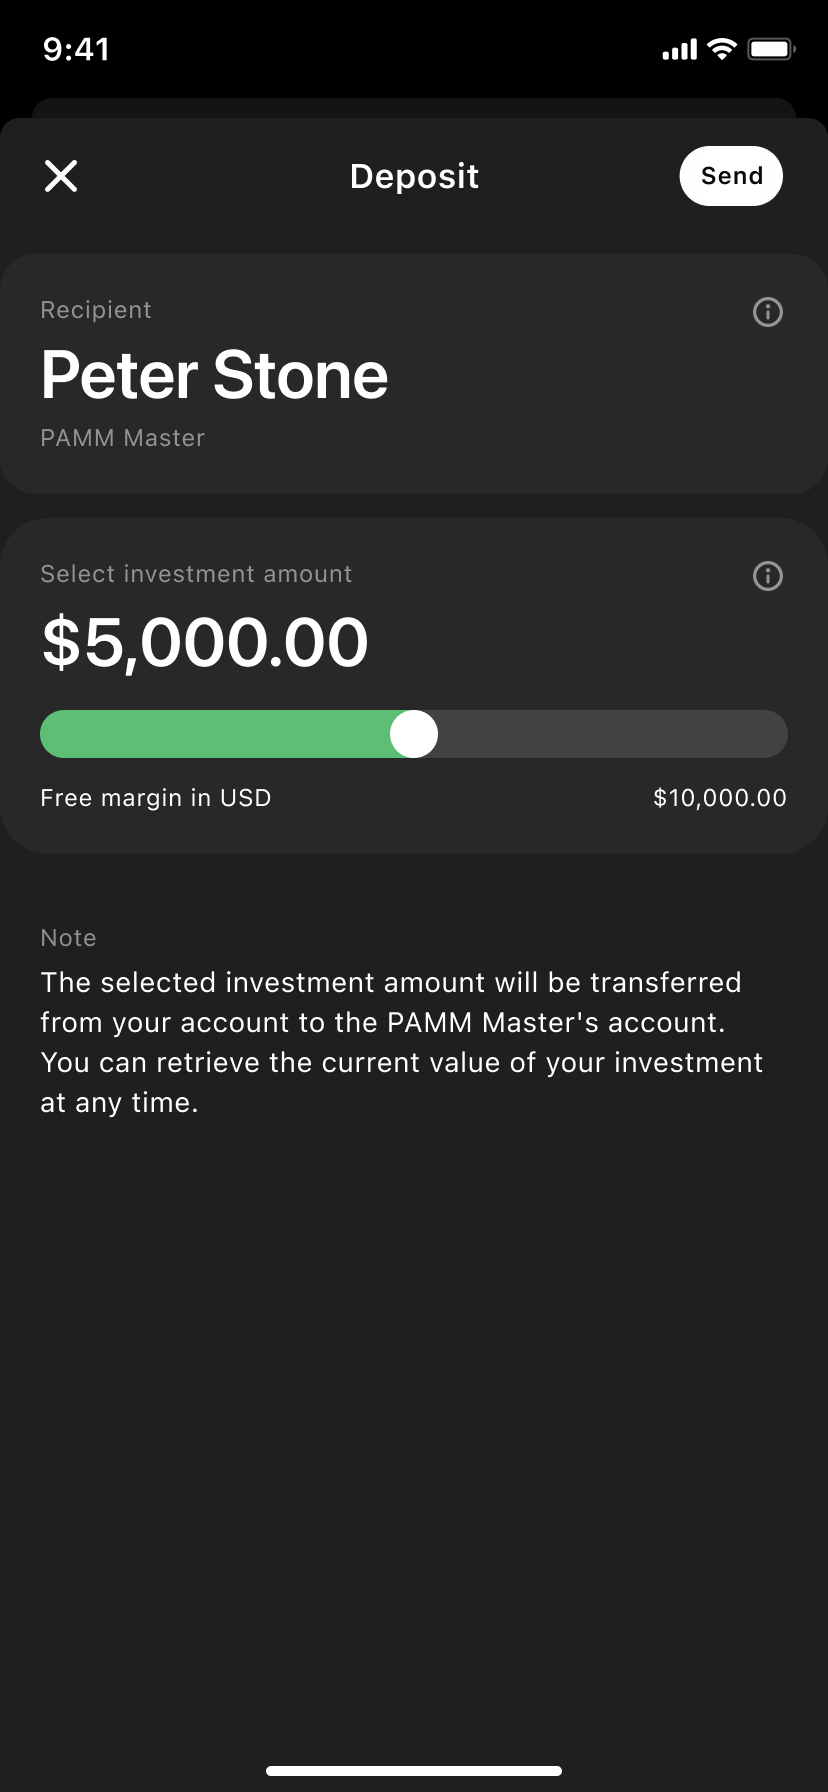Open the investment amount info icon
The image size is (828, 1792).
click(767, 576)
